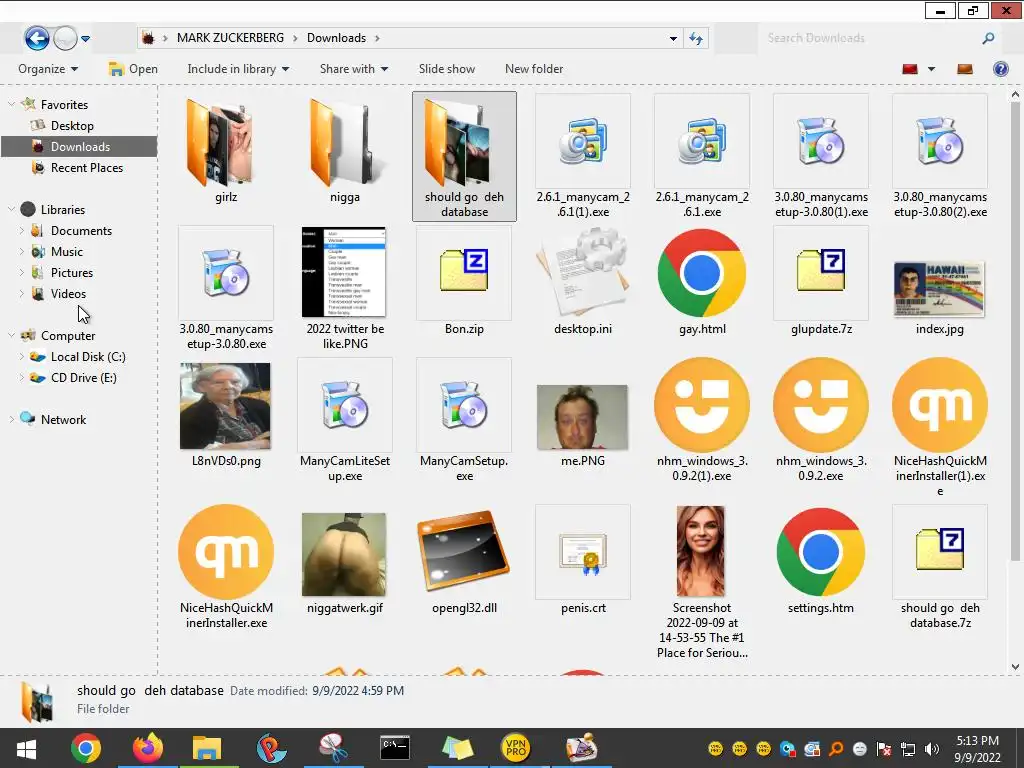Select the me.PNG image thumbnail
The height and width of the screenshot is (768, 1024).
583,417
